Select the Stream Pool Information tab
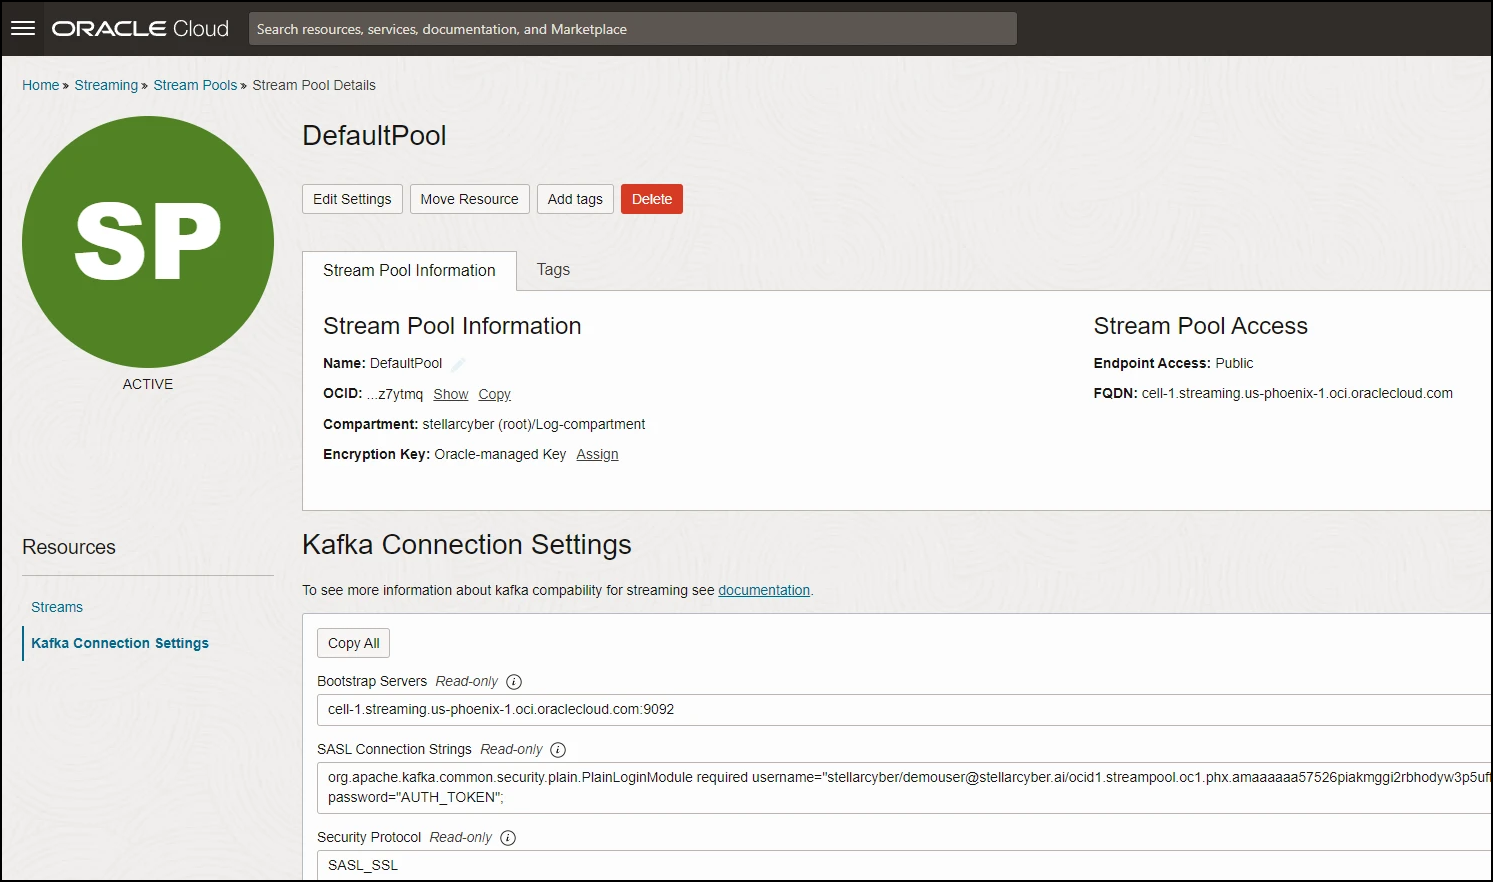The image size is (1493, 882). (409, 271)
